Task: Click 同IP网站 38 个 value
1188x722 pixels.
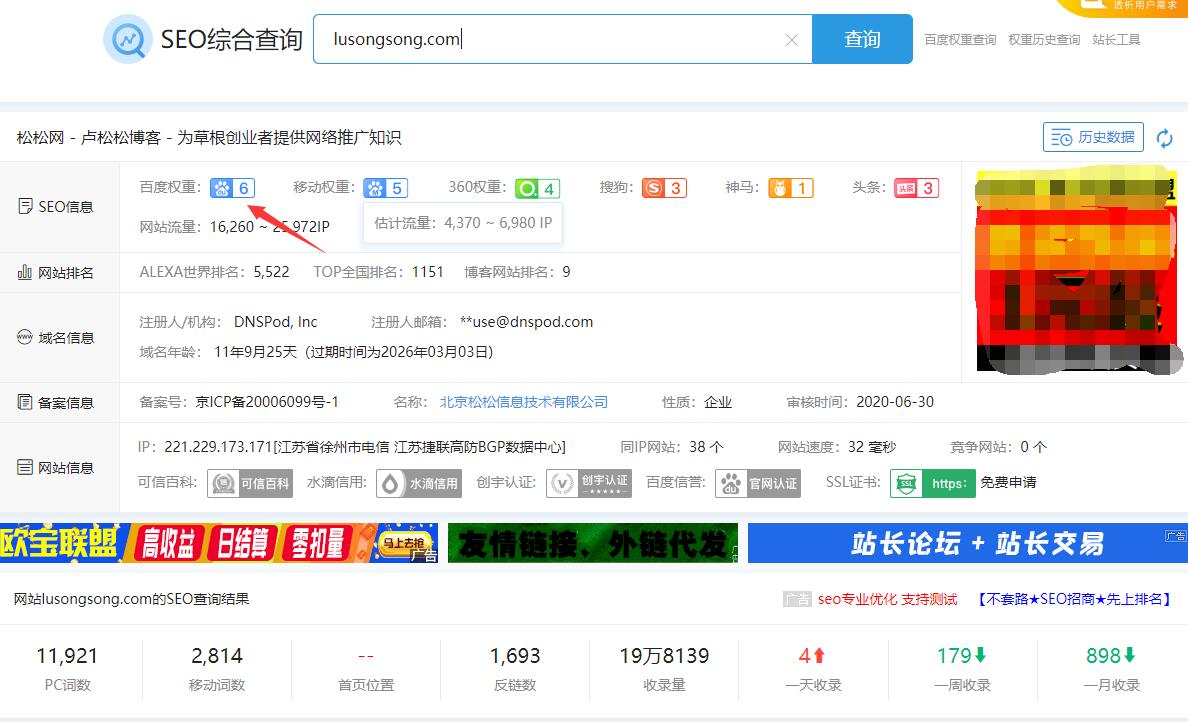Action: [706, 447]
